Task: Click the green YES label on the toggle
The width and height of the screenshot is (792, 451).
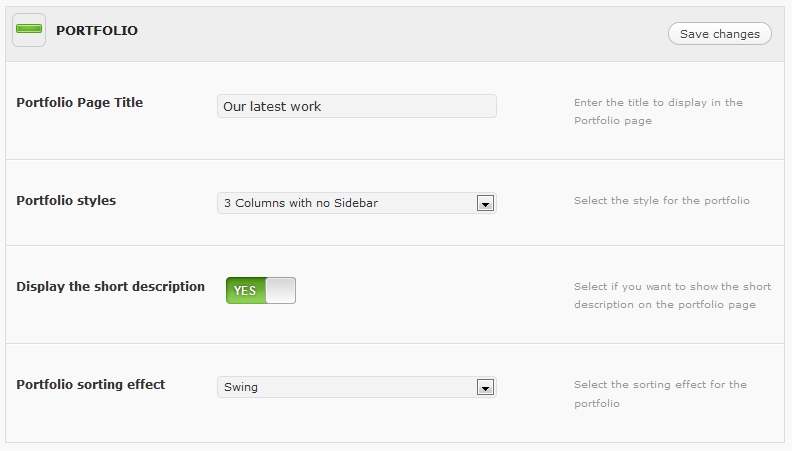Action: 245,291
